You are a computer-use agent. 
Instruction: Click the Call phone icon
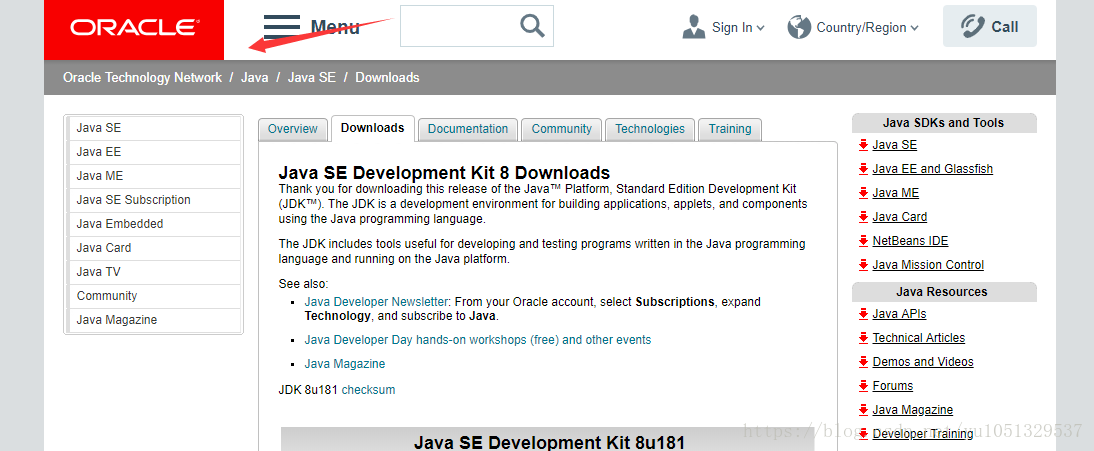coord(970,26)
